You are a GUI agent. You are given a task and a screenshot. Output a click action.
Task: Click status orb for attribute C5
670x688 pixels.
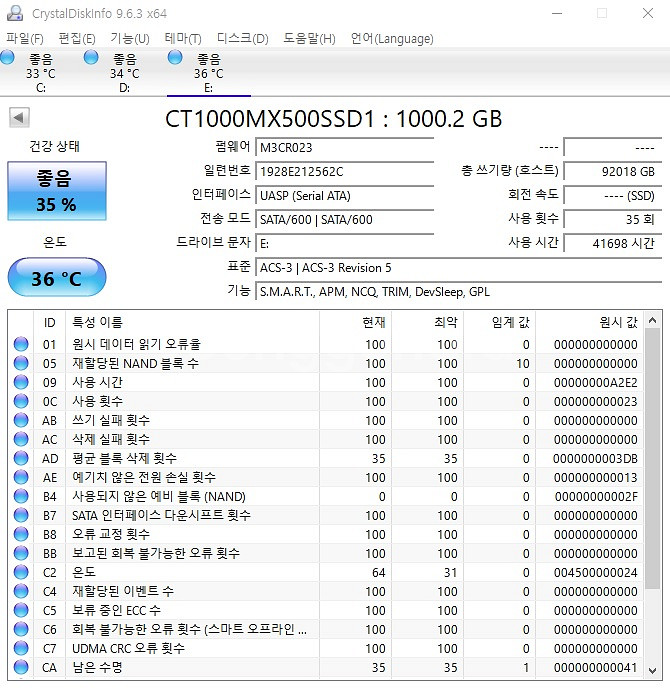[21, 610]
